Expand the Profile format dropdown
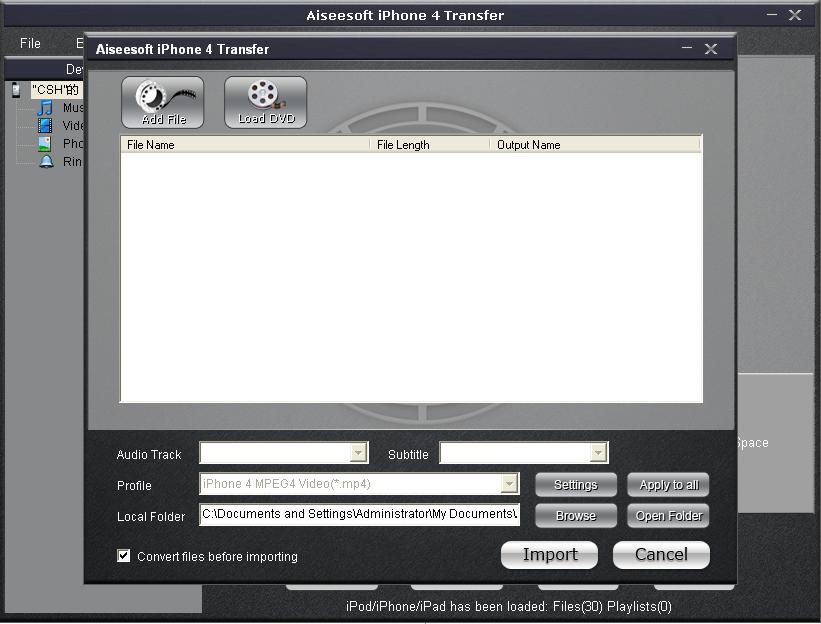The width and height of the screenshot is (821, 624). [x=509, y=484]
